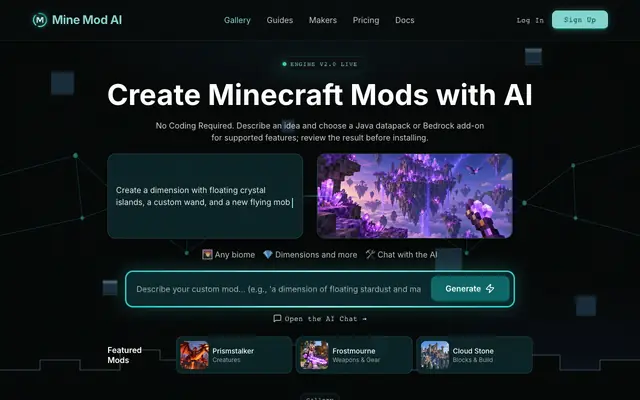
Task: Click the tools icon beside Chat with AI
Action: tap(370, 255)
